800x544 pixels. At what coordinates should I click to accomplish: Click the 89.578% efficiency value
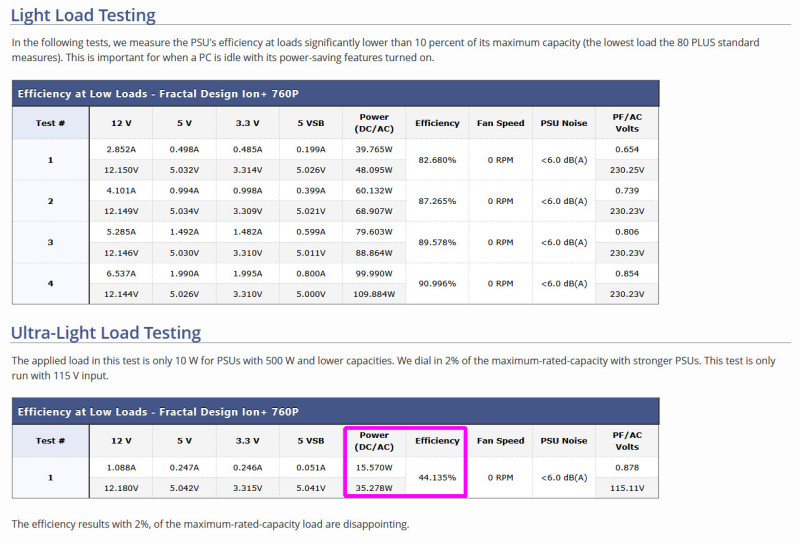pyautogui.click(x=437, y=242)
